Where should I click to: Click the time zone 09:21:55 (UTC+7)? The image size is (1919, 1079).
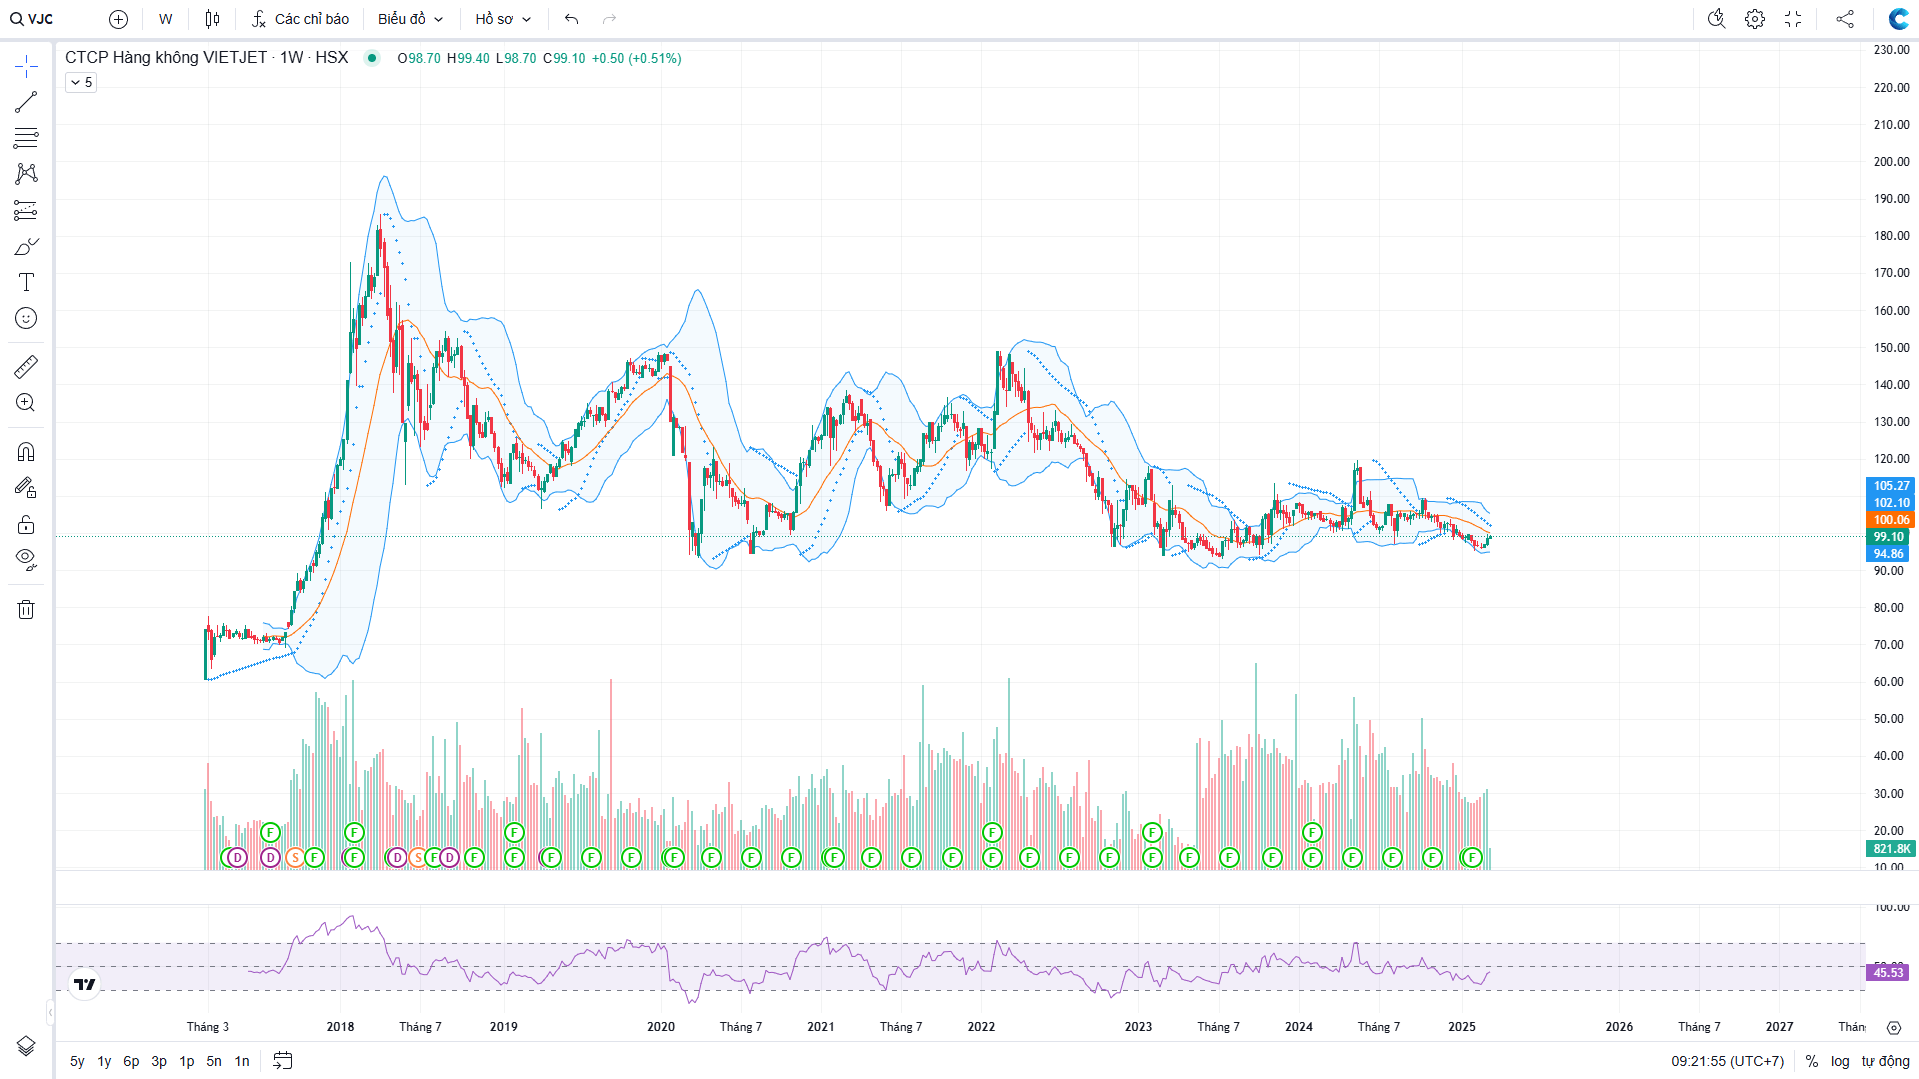coord(1727,1061)
